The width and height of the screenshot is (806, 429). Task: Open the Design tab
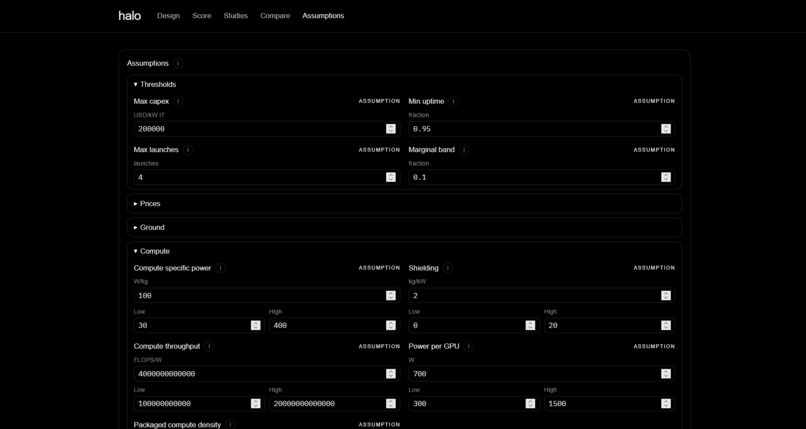pos(168,16)
